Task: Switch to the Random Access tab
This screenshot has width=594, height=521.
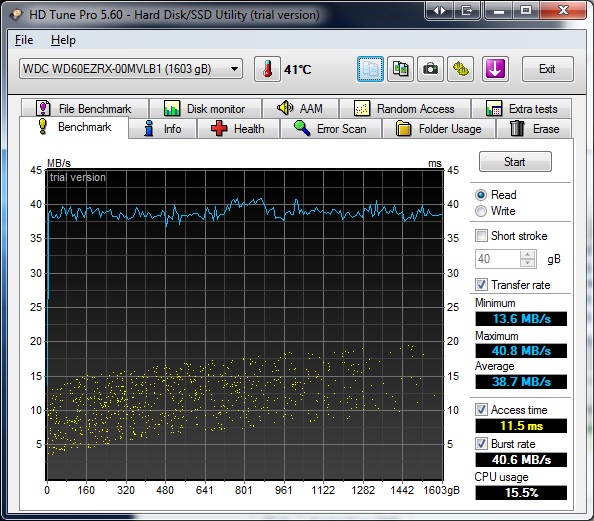Action: point(405,109)
